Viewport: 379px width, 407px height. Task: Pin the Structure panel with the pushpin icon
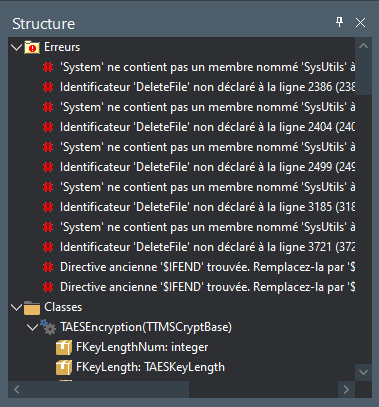point(339,23)
